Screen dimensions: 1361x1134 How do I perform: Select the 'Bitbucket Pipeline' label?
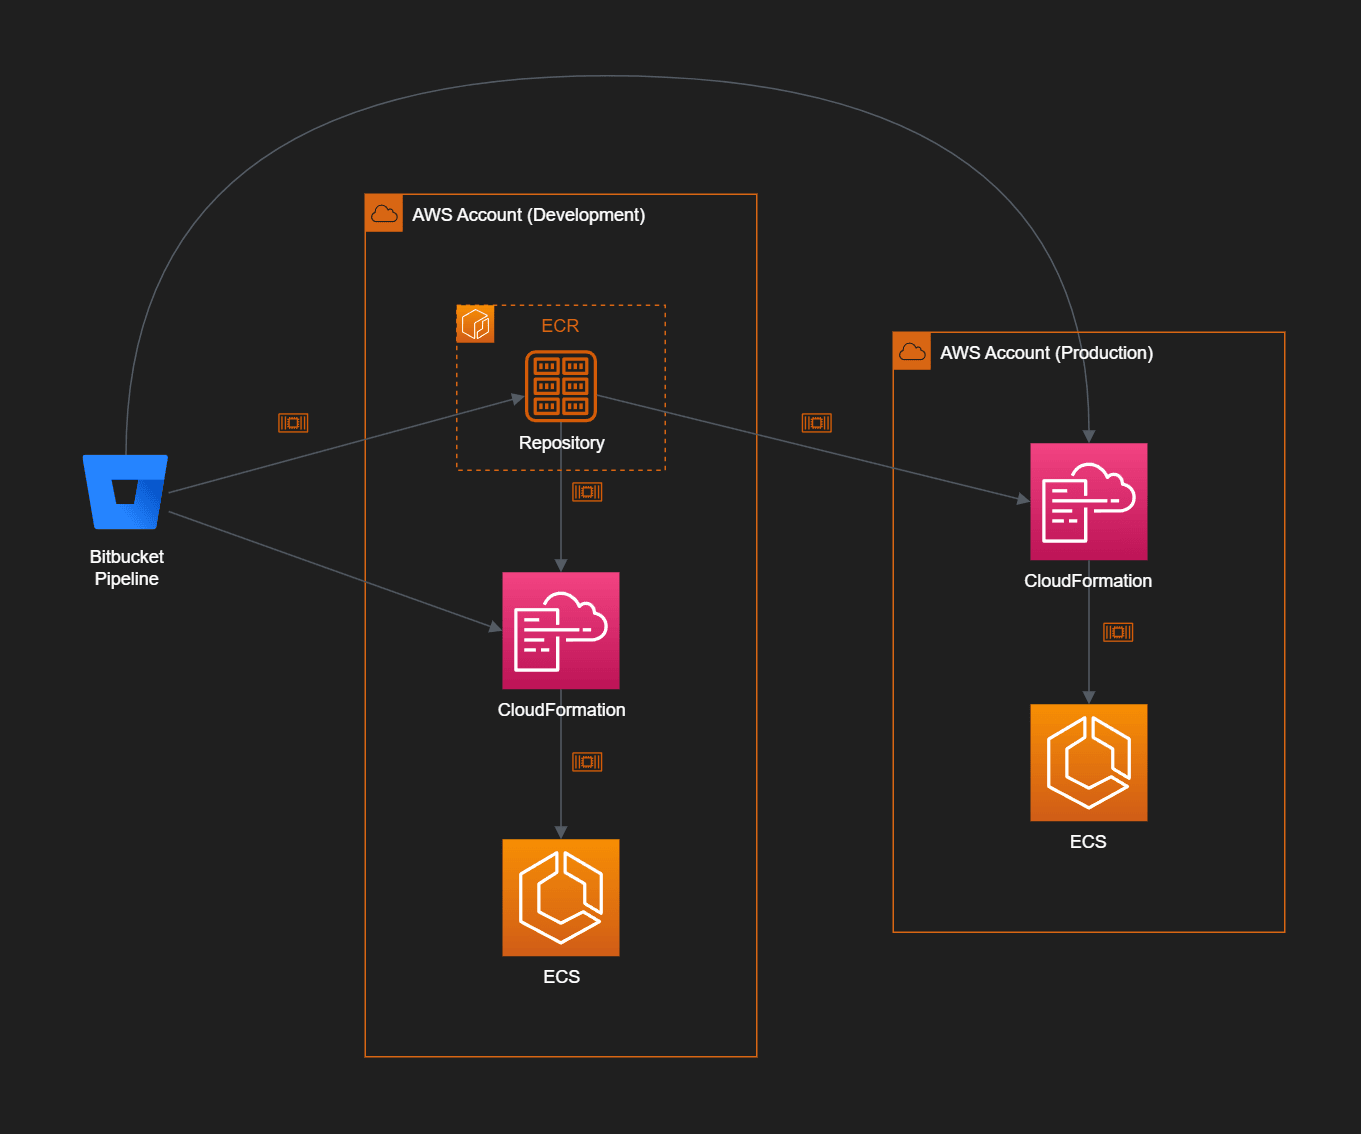point(127,568)
